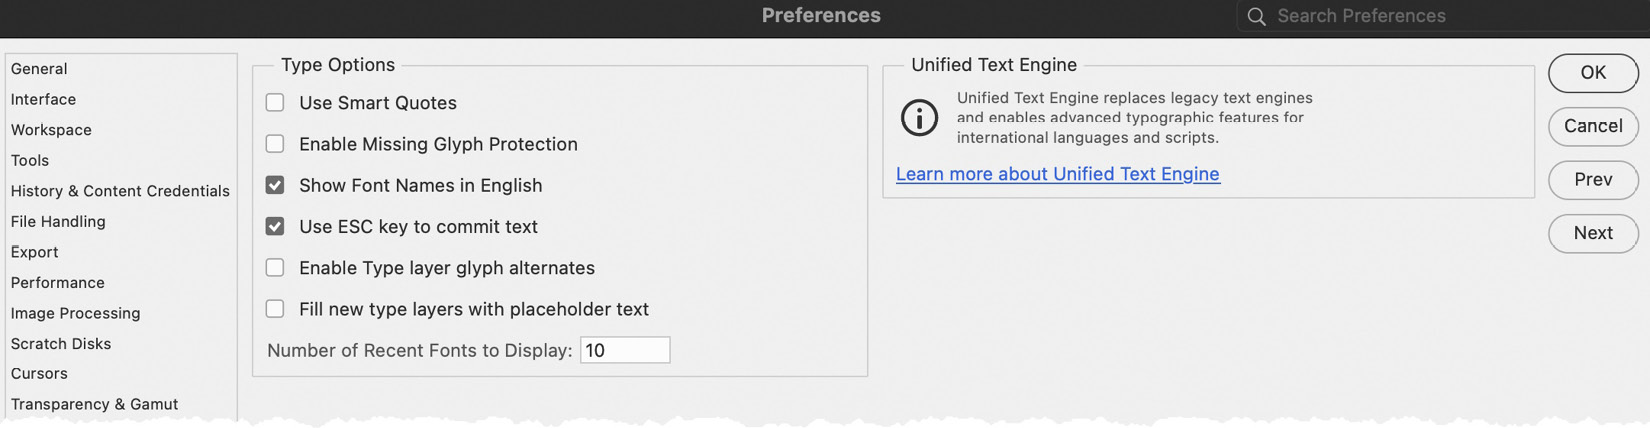Open History & Content Credentials settings

click(x=120, y=190)
